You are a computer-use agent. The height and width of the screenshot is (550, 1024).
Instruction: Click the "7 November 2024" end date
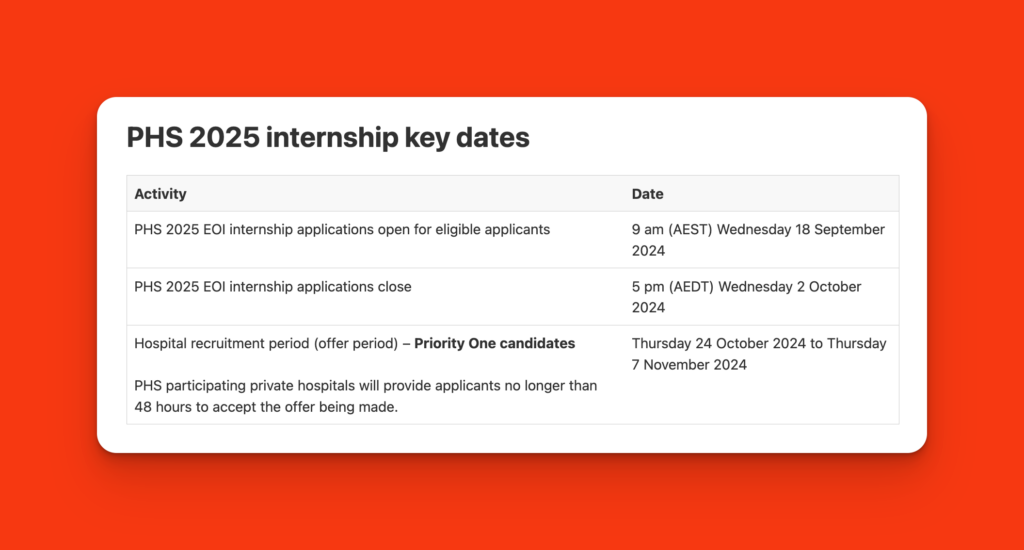(x=689, y=364)
